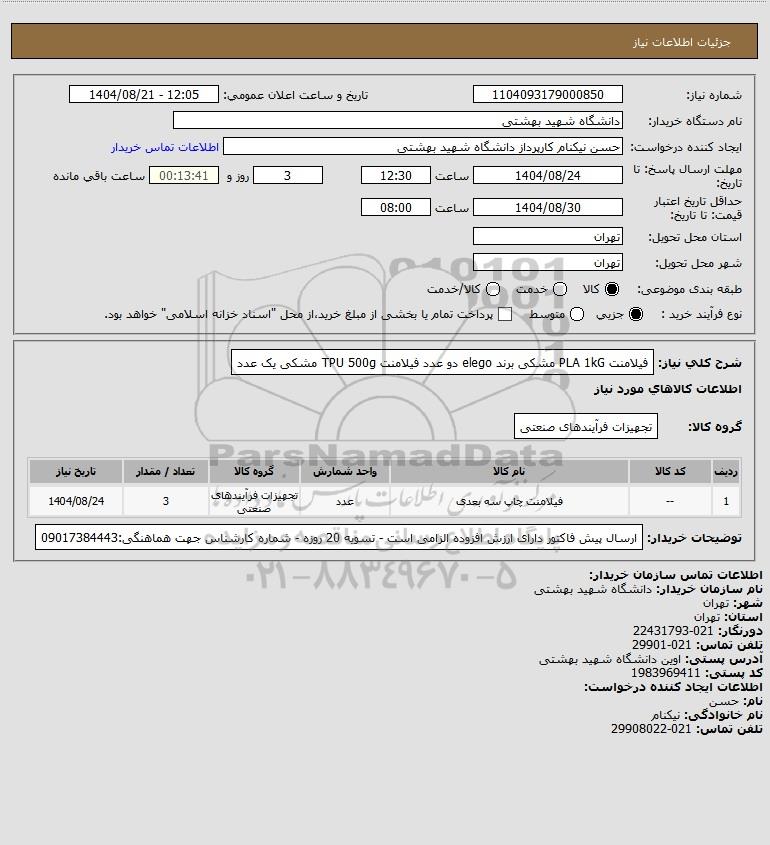Click the requester field حسن نیکنام کارپرداز
This screenshot has width=770, height=845.
(423, 147)
